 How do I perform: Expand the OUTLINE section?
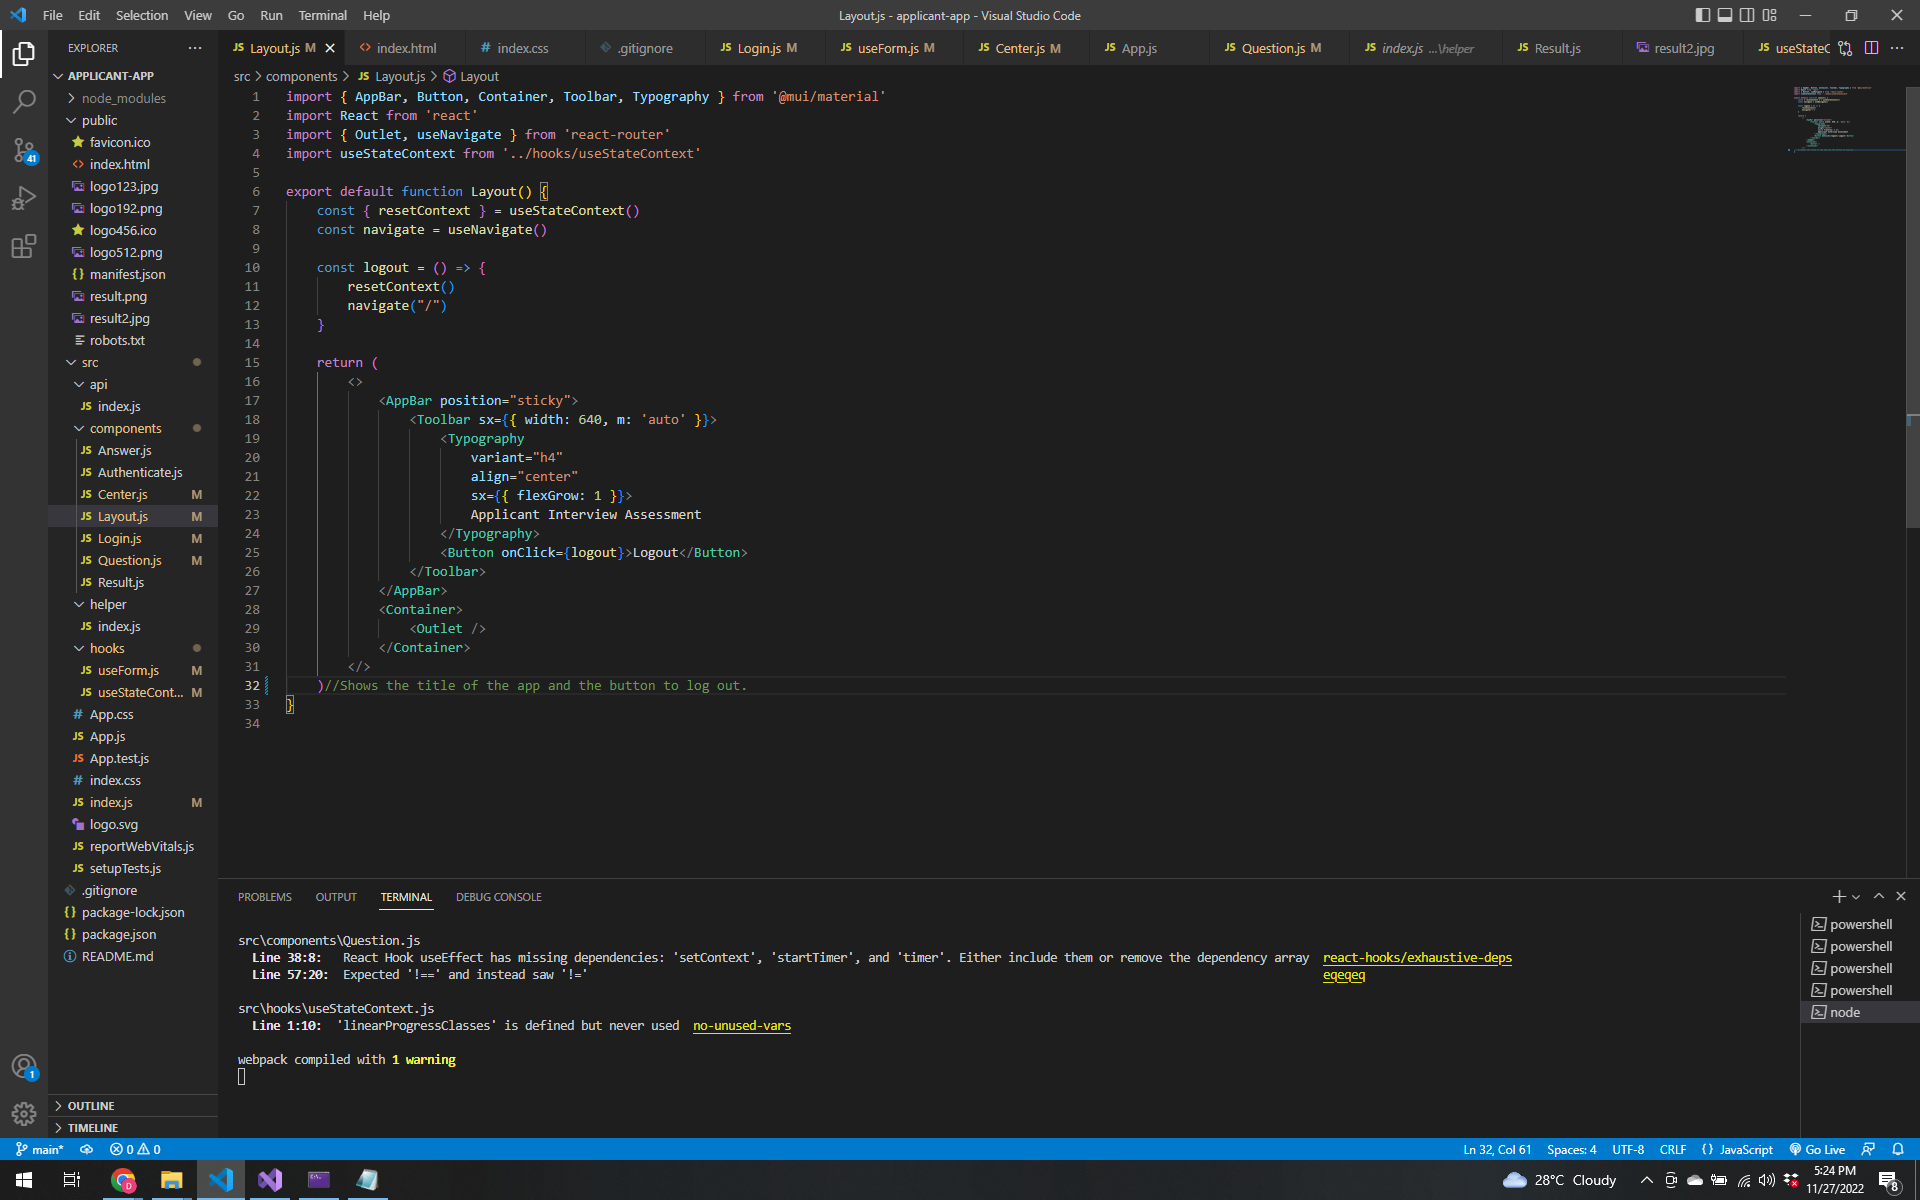[89, 1105]
